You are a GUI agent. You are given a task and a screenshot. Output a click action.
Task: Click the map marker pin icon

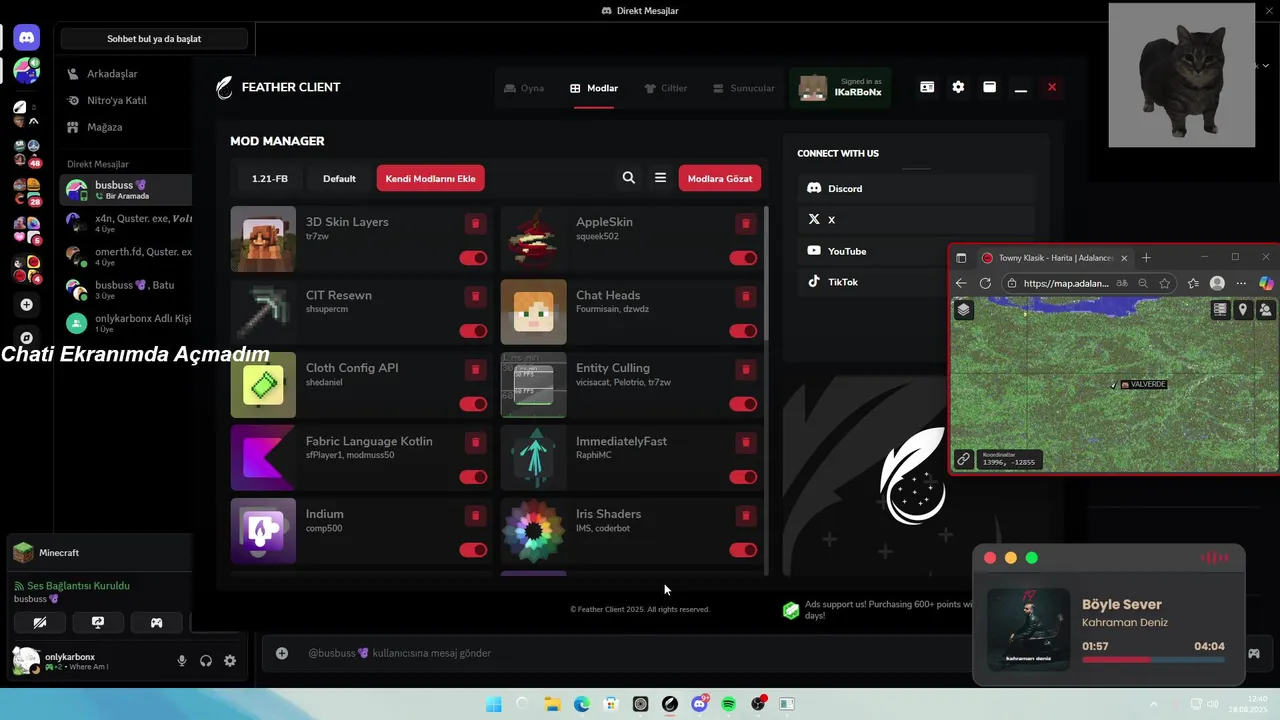click(x=1243, y=310)
